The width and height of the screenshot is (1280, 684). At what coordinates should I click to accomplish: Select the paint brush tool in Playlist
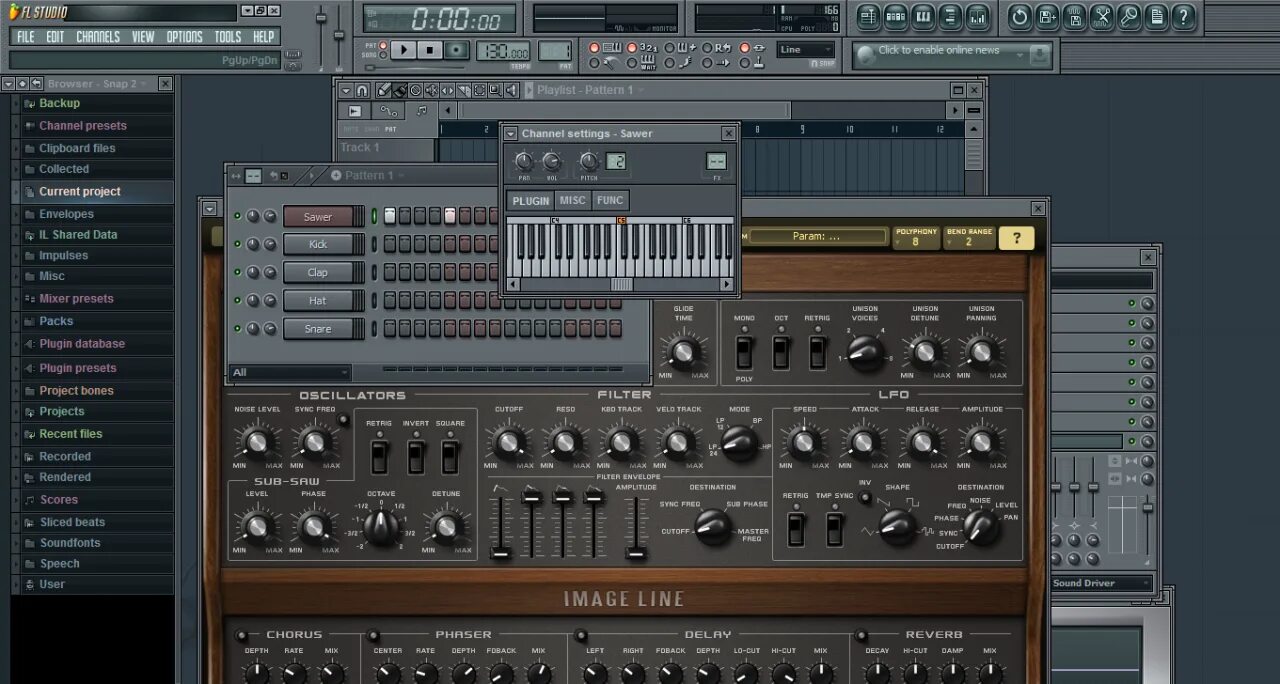coord(400,90)
